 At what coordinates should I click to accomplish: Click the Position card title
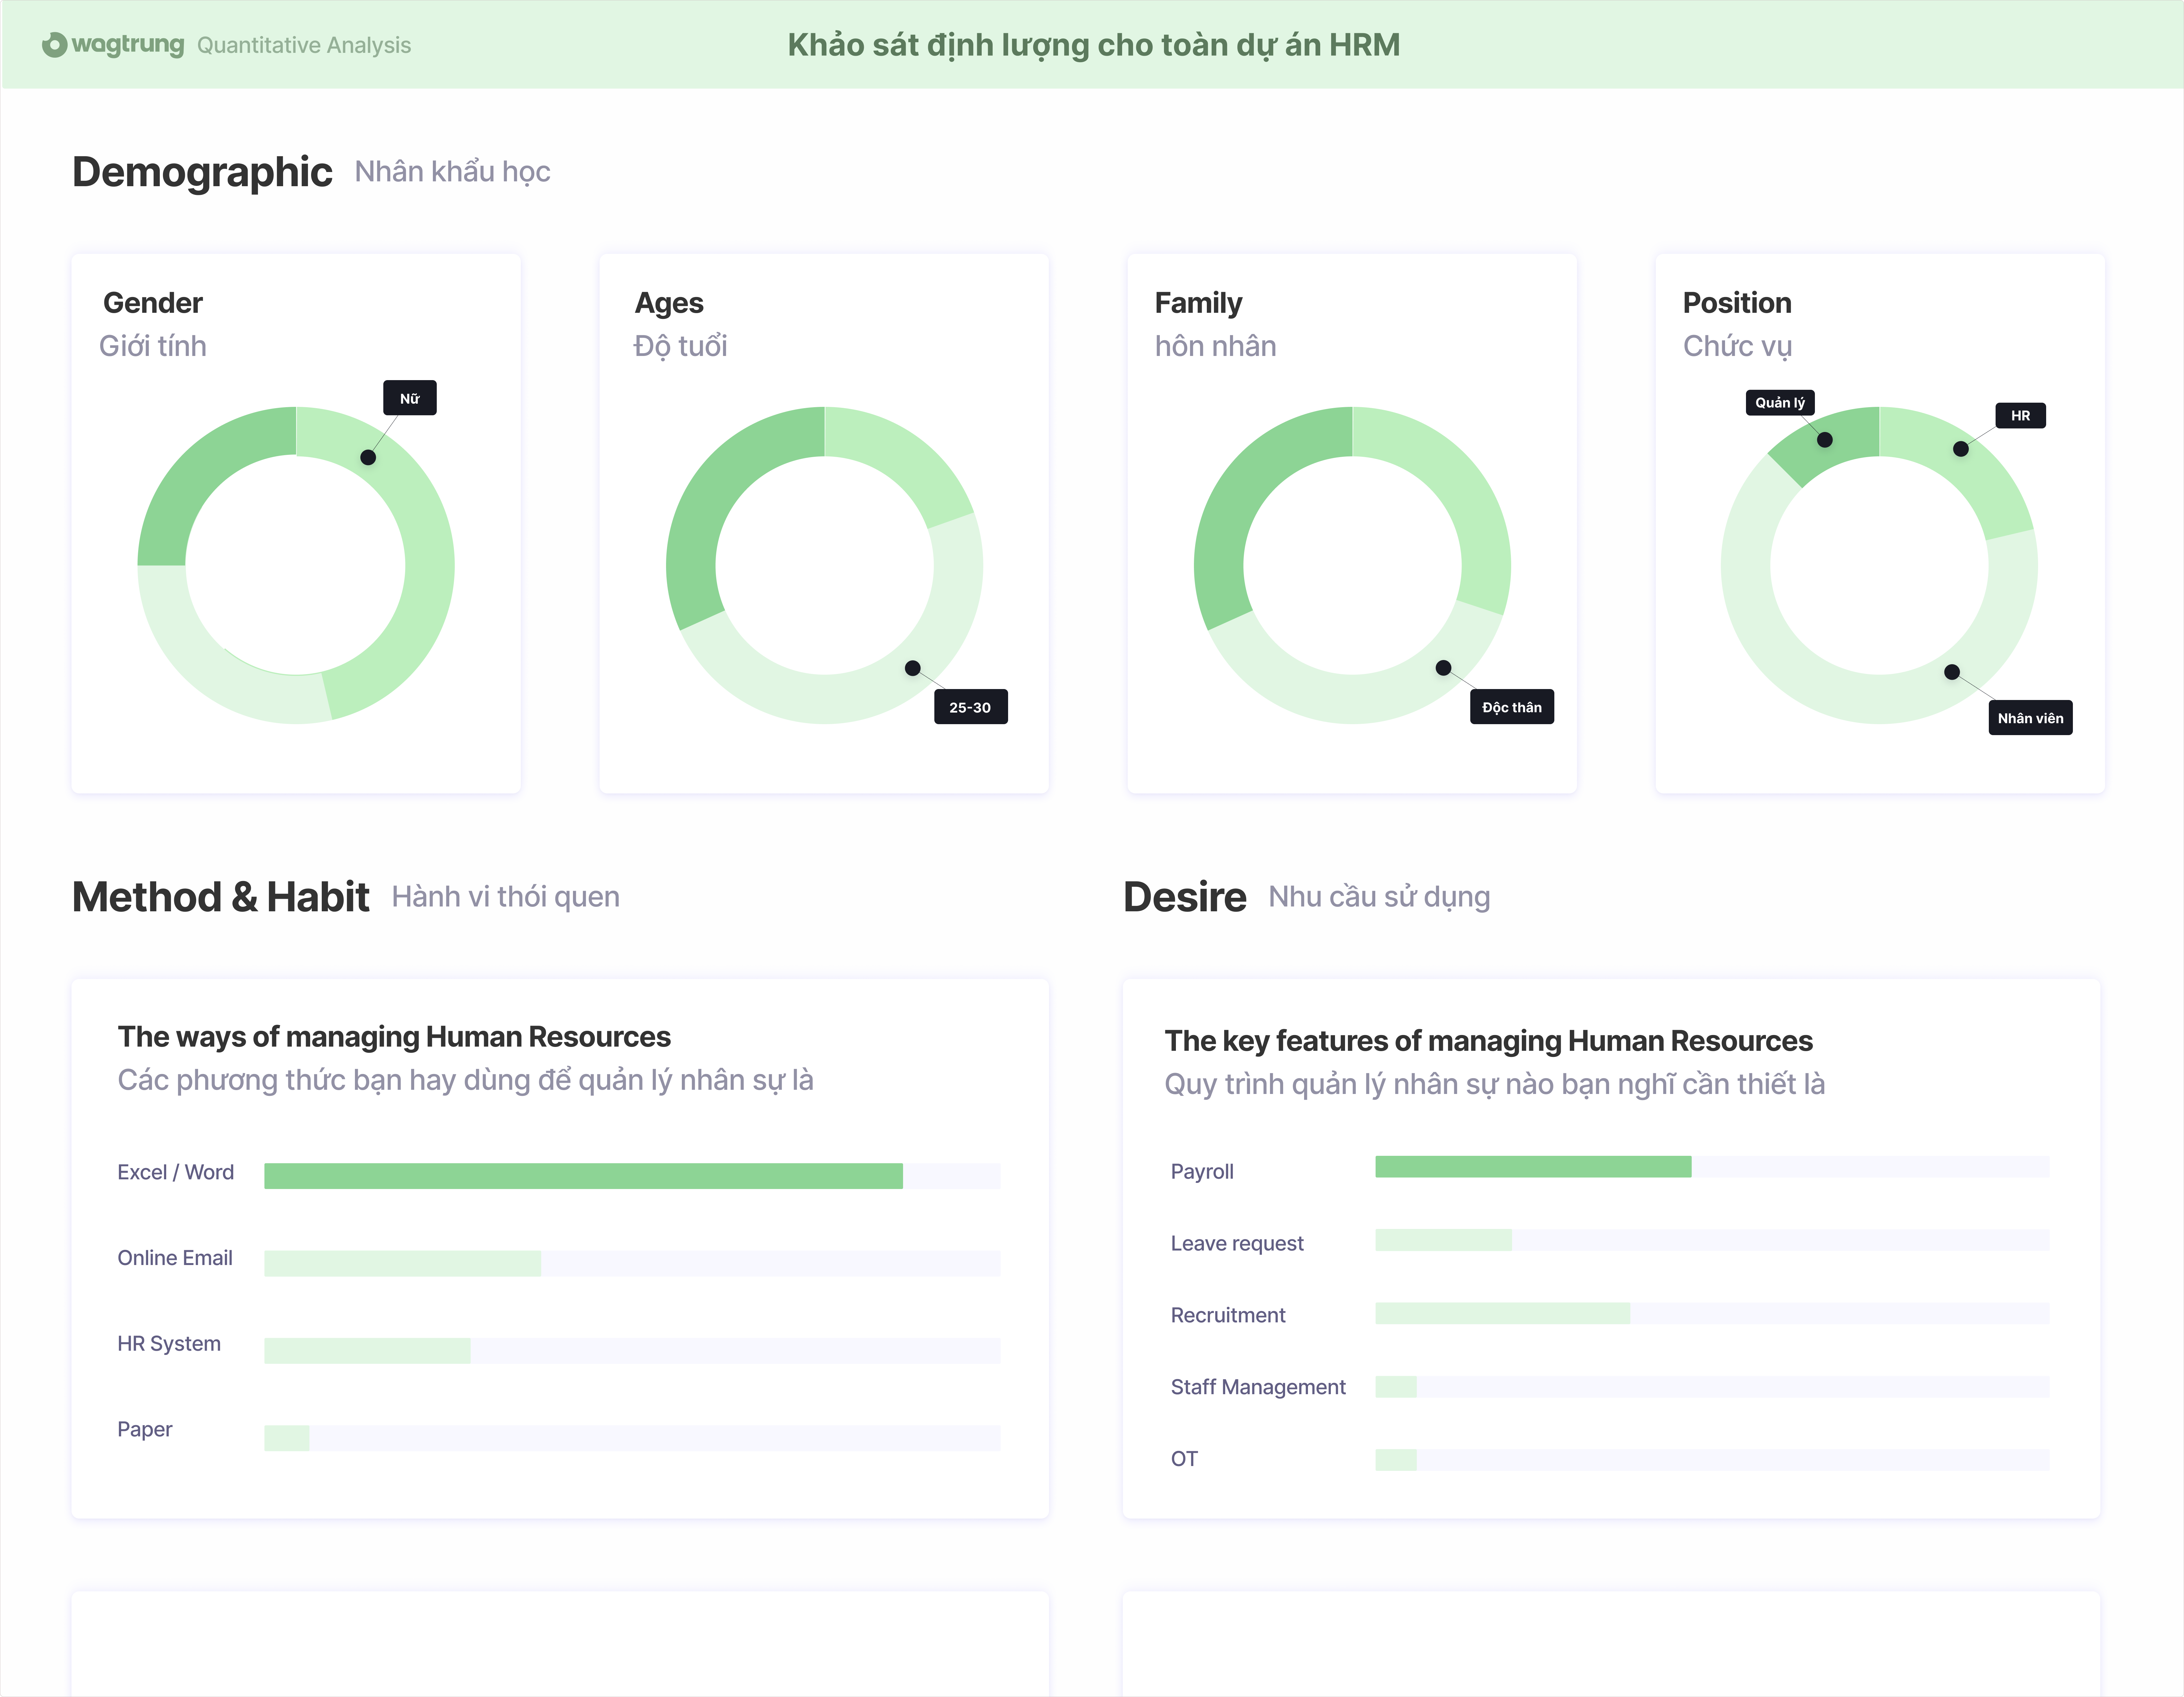coord(1737,303)
